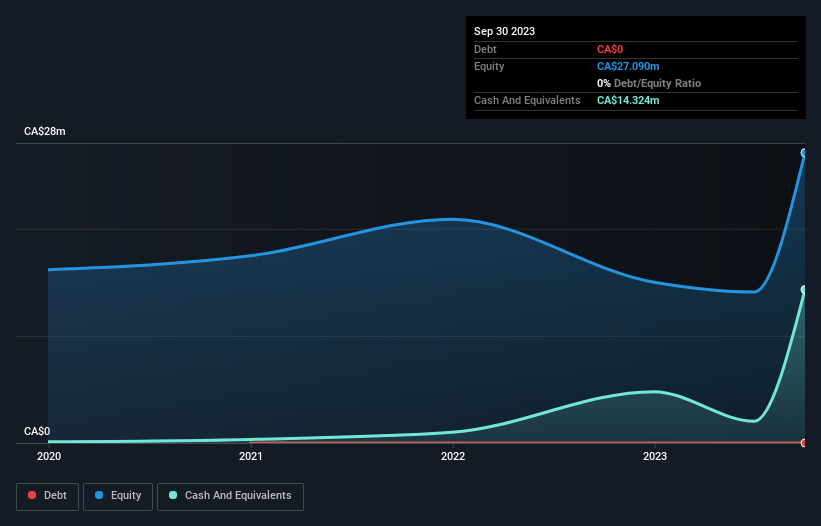Click the blue Equity legend dot

pyautogui.click(x=99, y=495)
